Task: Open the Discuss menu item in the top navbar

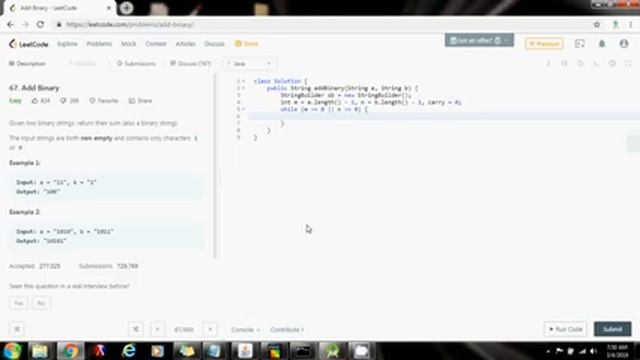Action: click(214, 44)
